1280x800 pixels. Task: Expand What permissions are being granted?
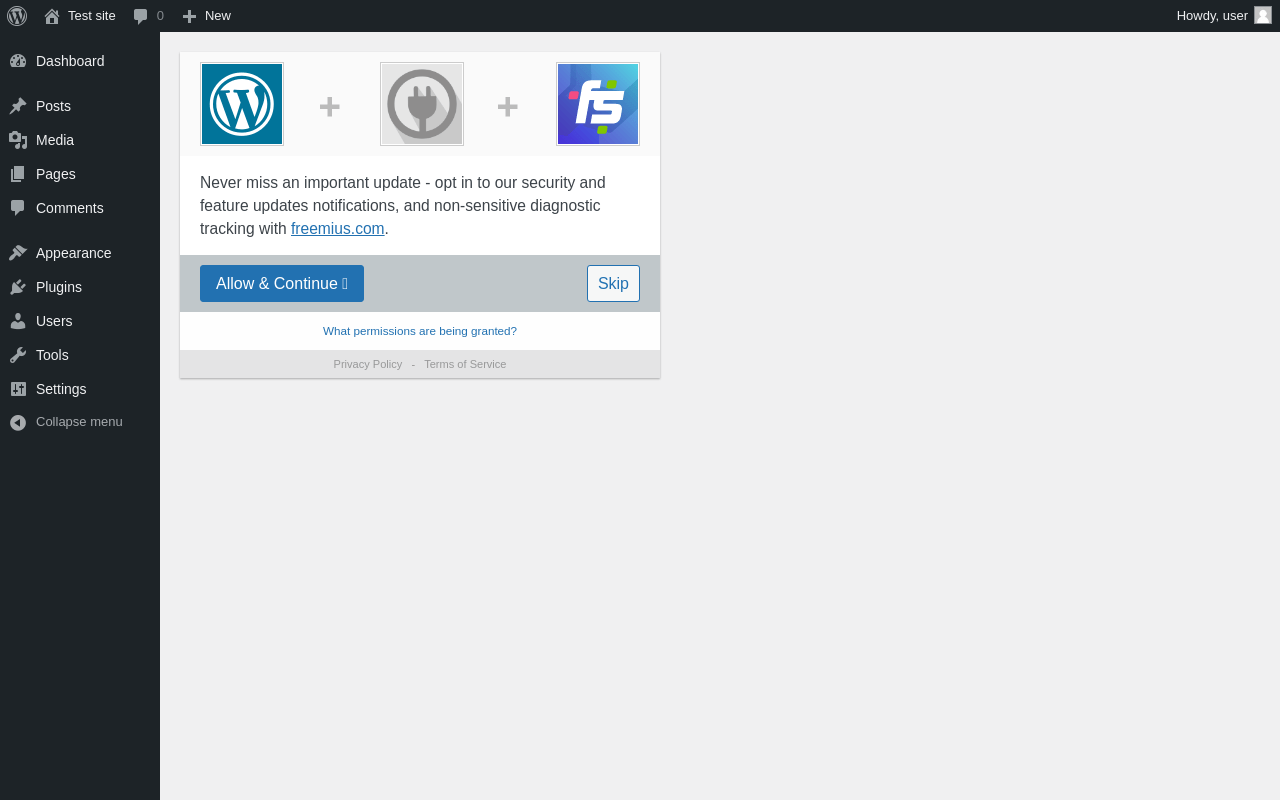pyautogui.click(x=420, y=331)
